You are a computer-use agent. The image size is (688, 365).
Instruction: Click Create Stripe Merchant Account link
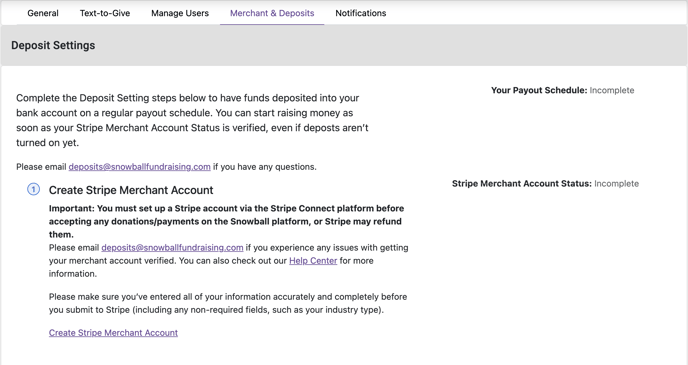113,333
